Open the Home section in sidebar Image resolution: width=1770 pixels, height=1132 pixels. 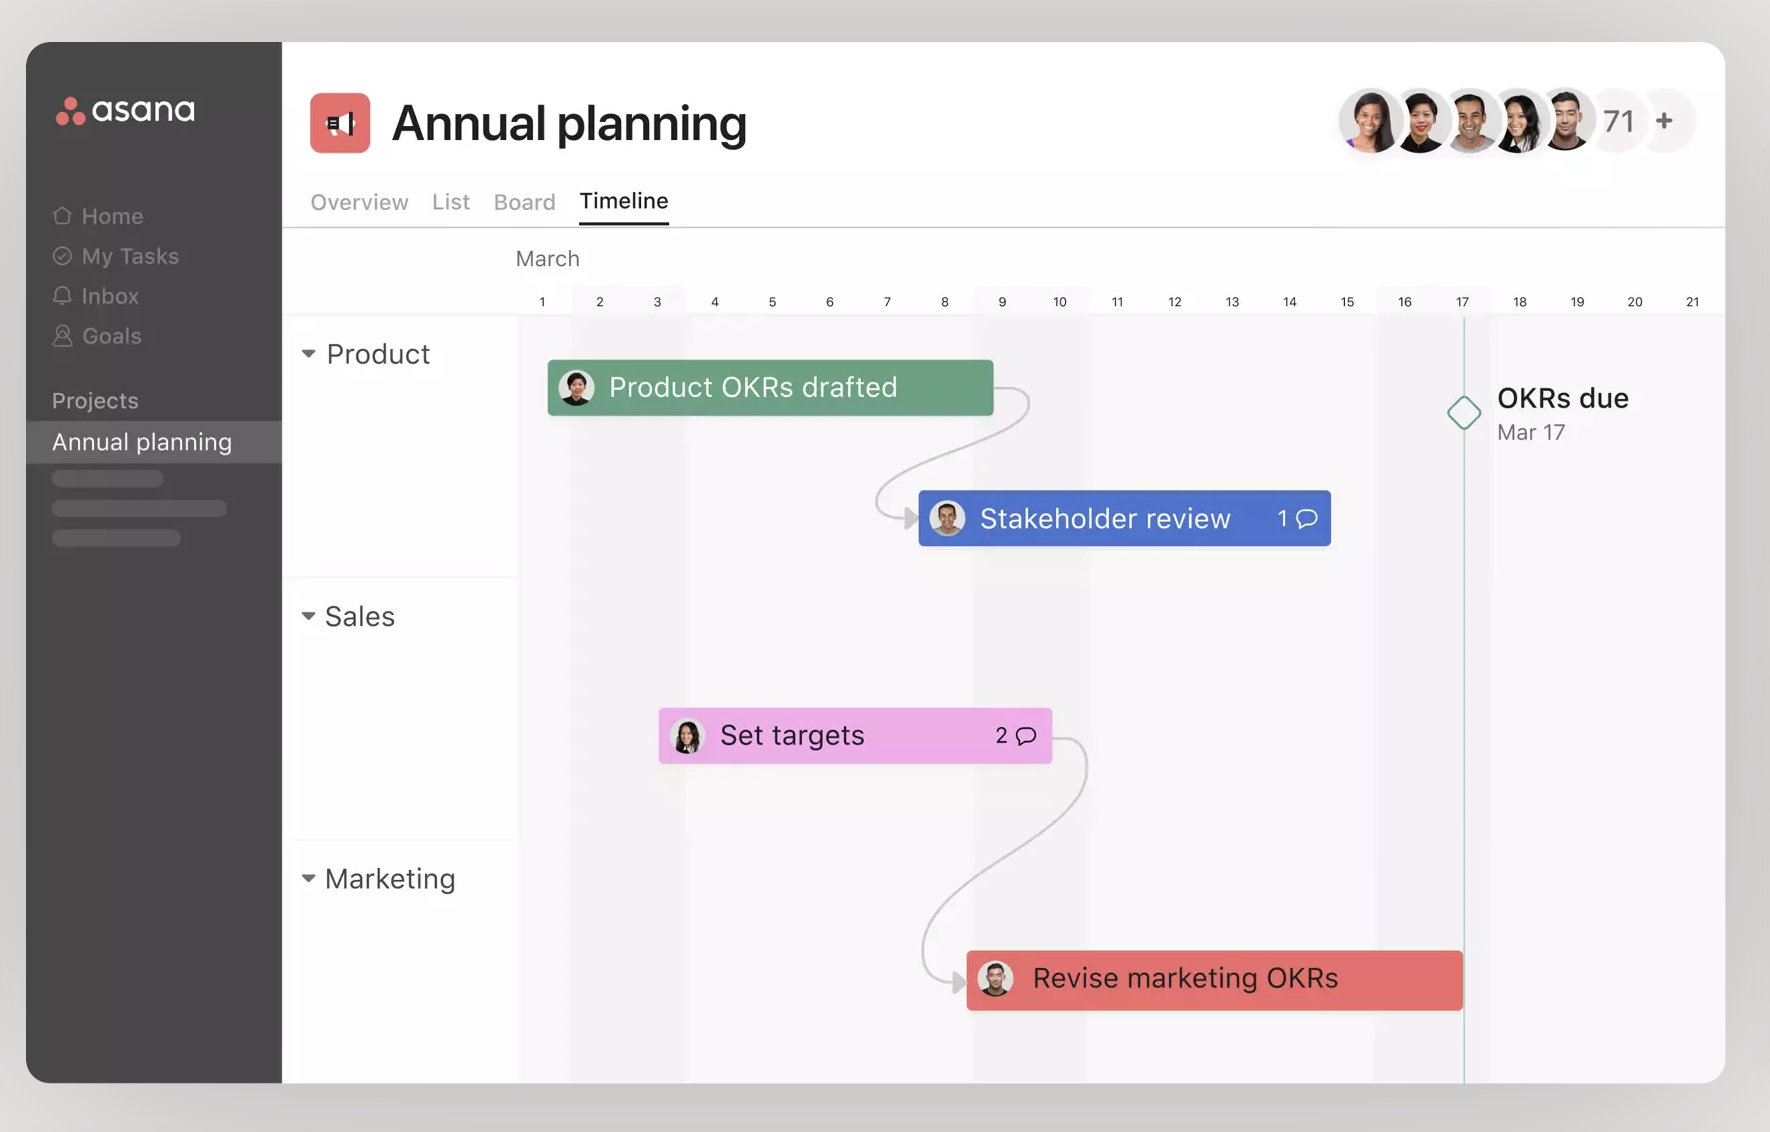[x=111, y=215]
